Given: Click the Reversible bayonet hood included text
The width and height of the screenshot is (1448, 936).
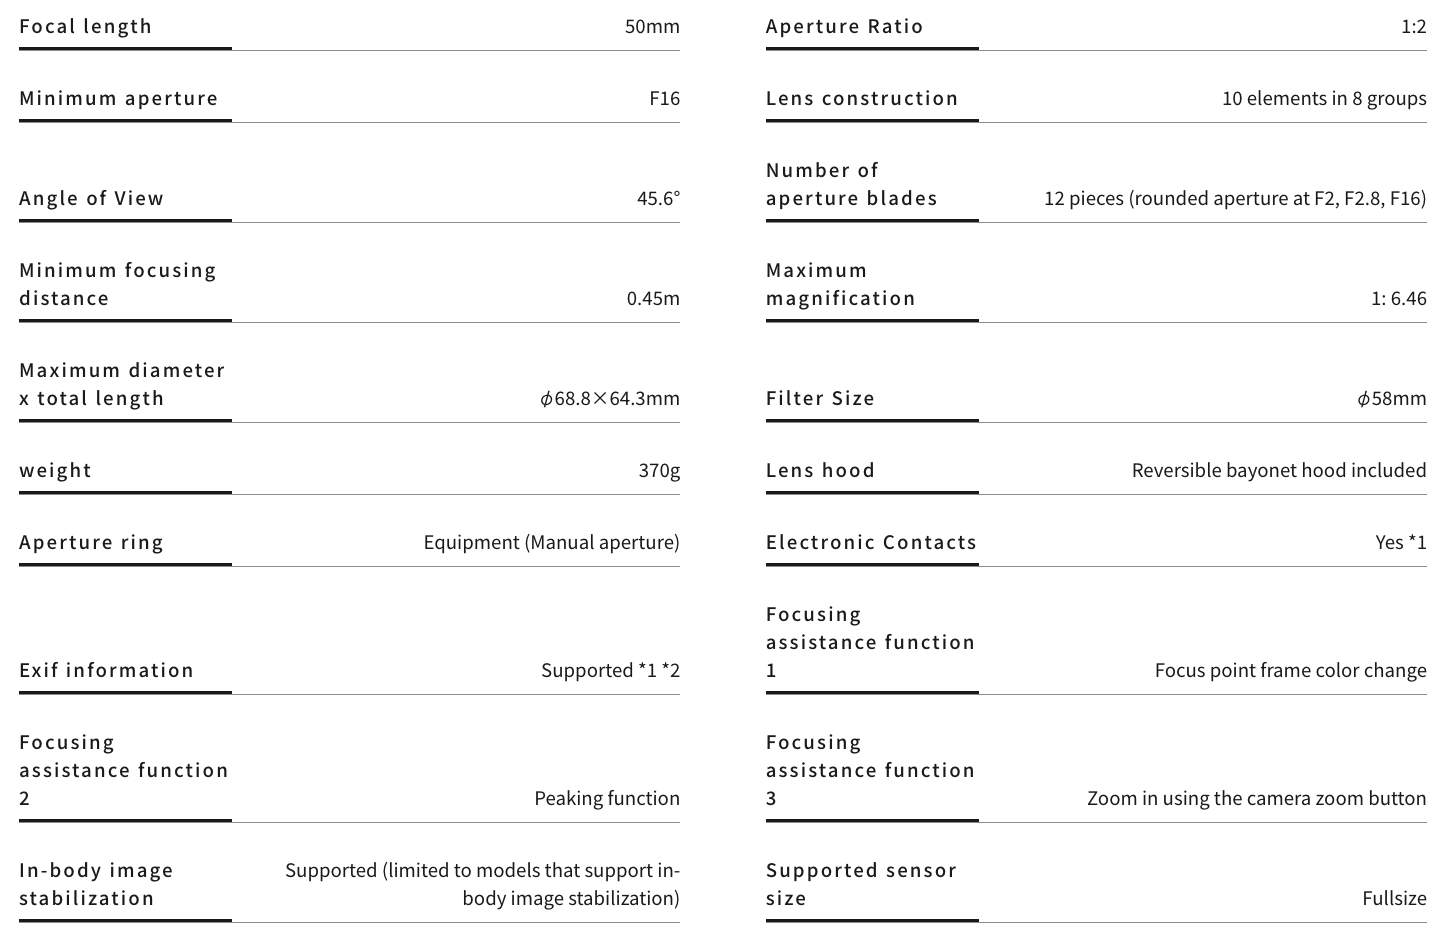Looking at the screenshot, I should (1279, 470).
